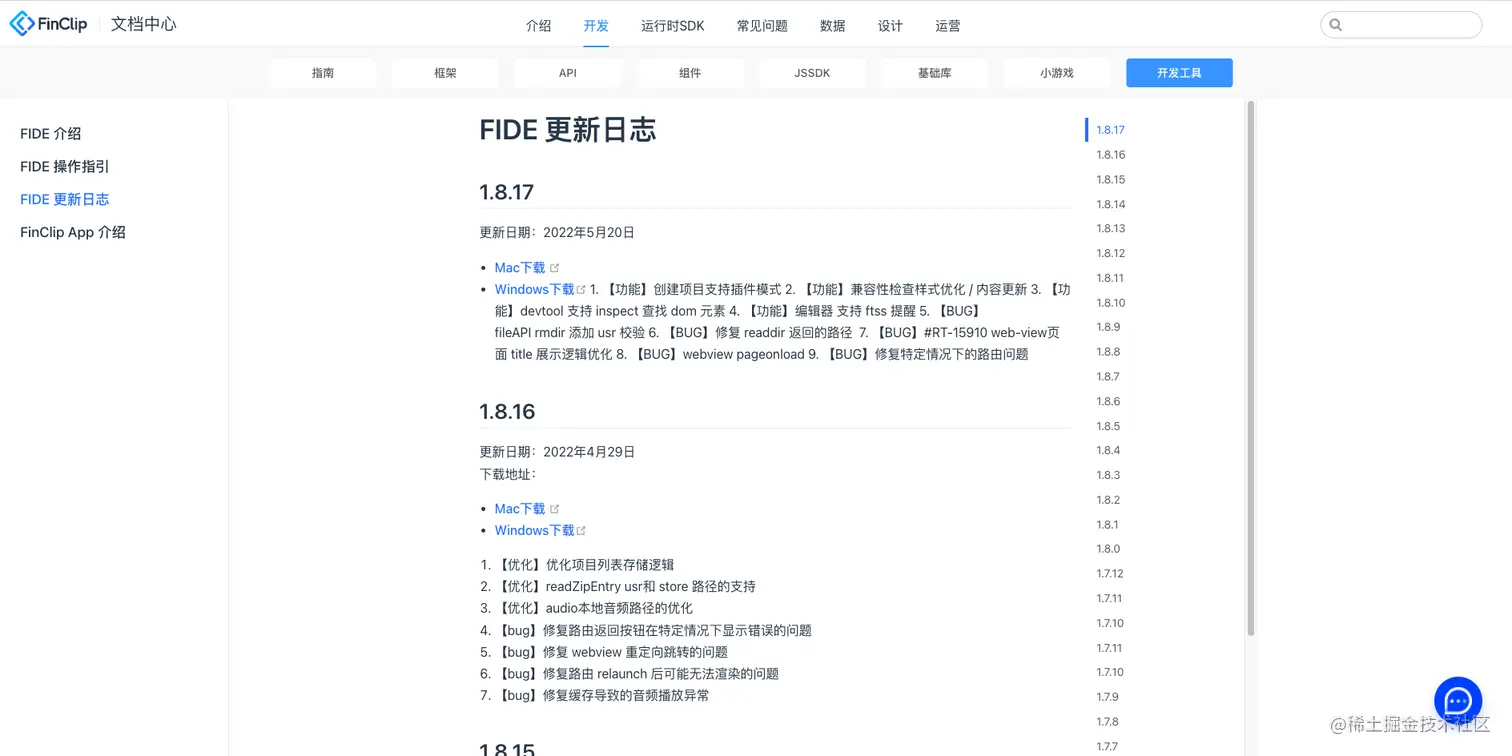Jump to 1.8.4 in the right outline
The width and height of the screenshot is (1512, 756).
coord(1107,451)
